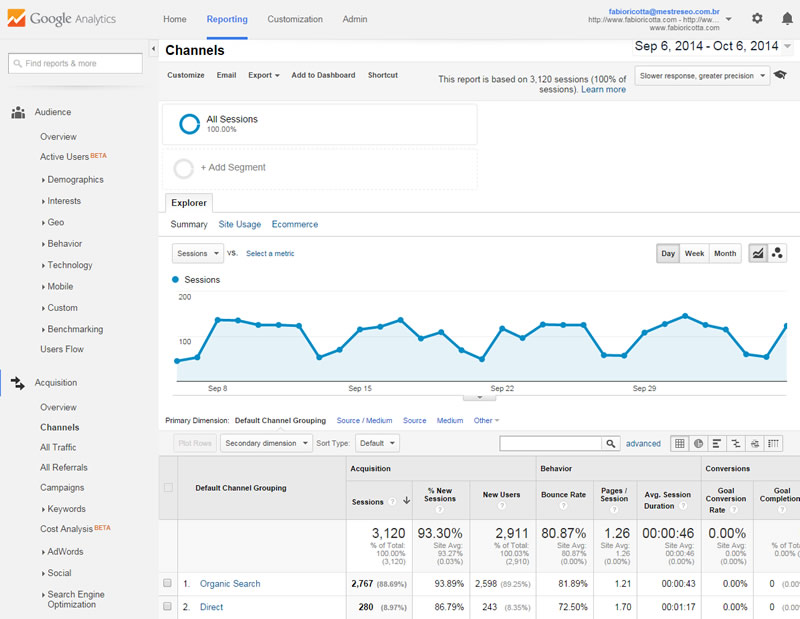
Task: Click the Sessions column sort arrow
Action: coord(407,501)
